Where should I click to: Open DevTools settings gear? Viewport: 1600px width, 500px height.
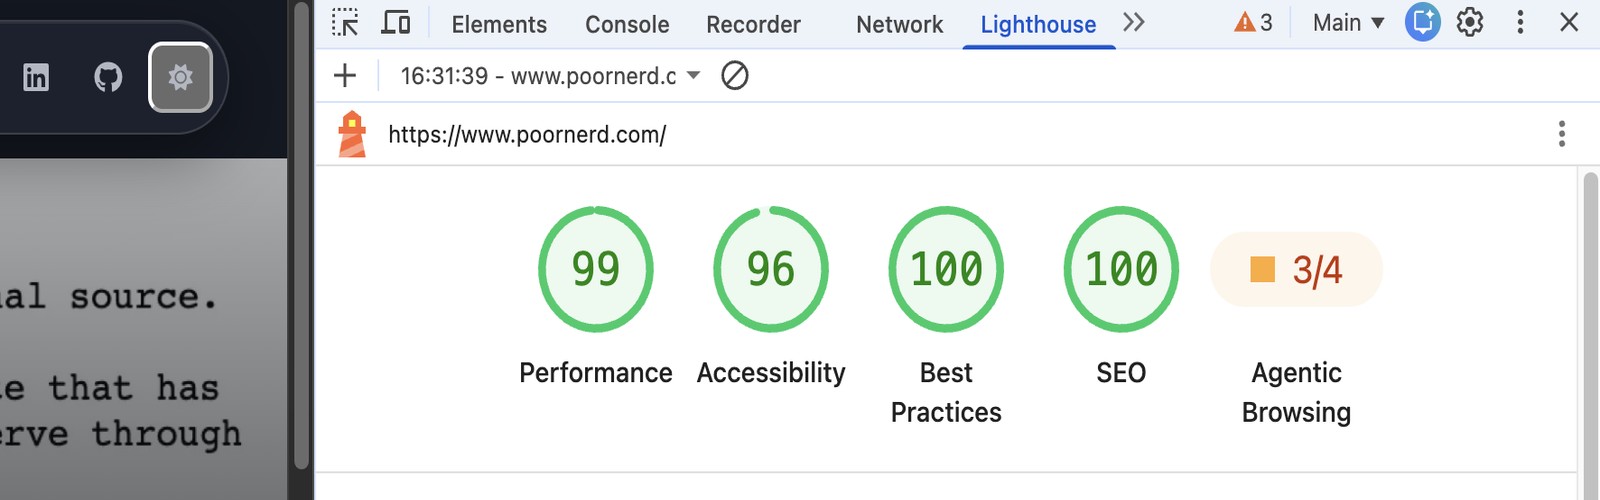tap(1470, 22)
